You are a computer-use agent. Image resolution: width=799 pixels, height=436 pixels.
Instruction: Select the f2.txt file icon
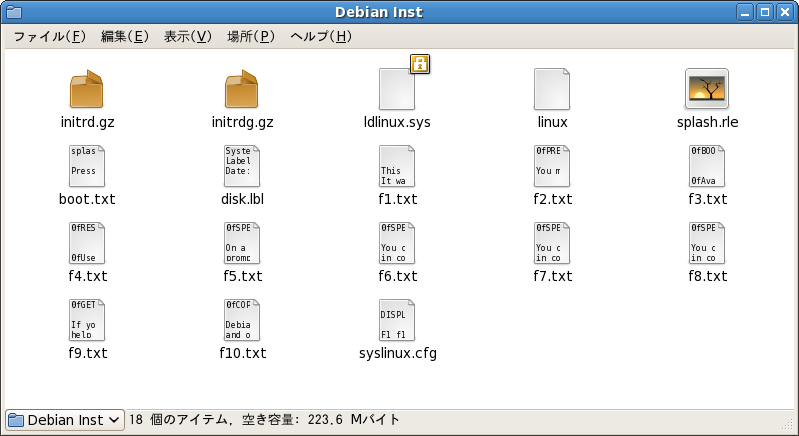551,166
